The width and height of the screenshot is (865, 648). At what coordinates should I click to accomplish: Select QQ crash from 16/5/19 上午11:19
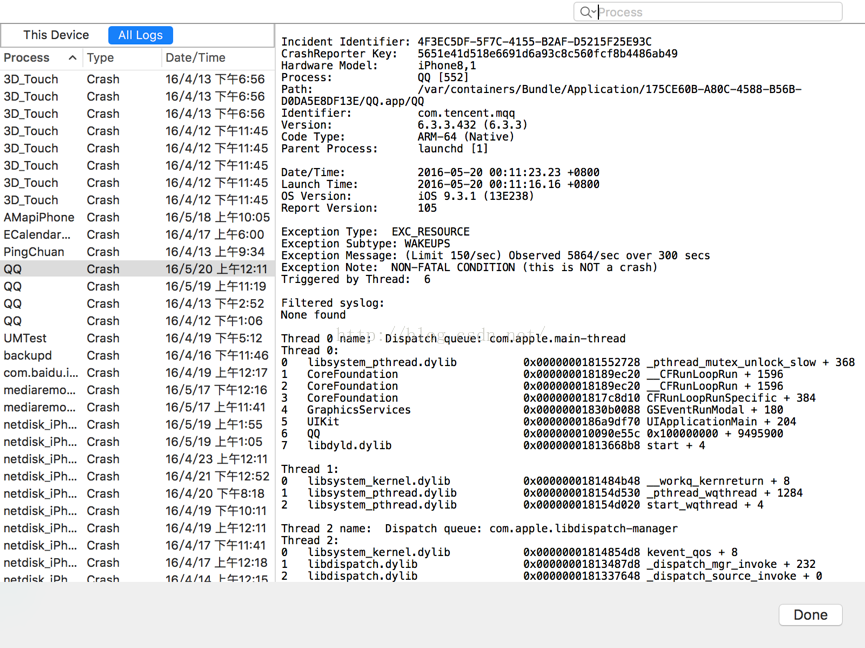click(x=137, y=286)
